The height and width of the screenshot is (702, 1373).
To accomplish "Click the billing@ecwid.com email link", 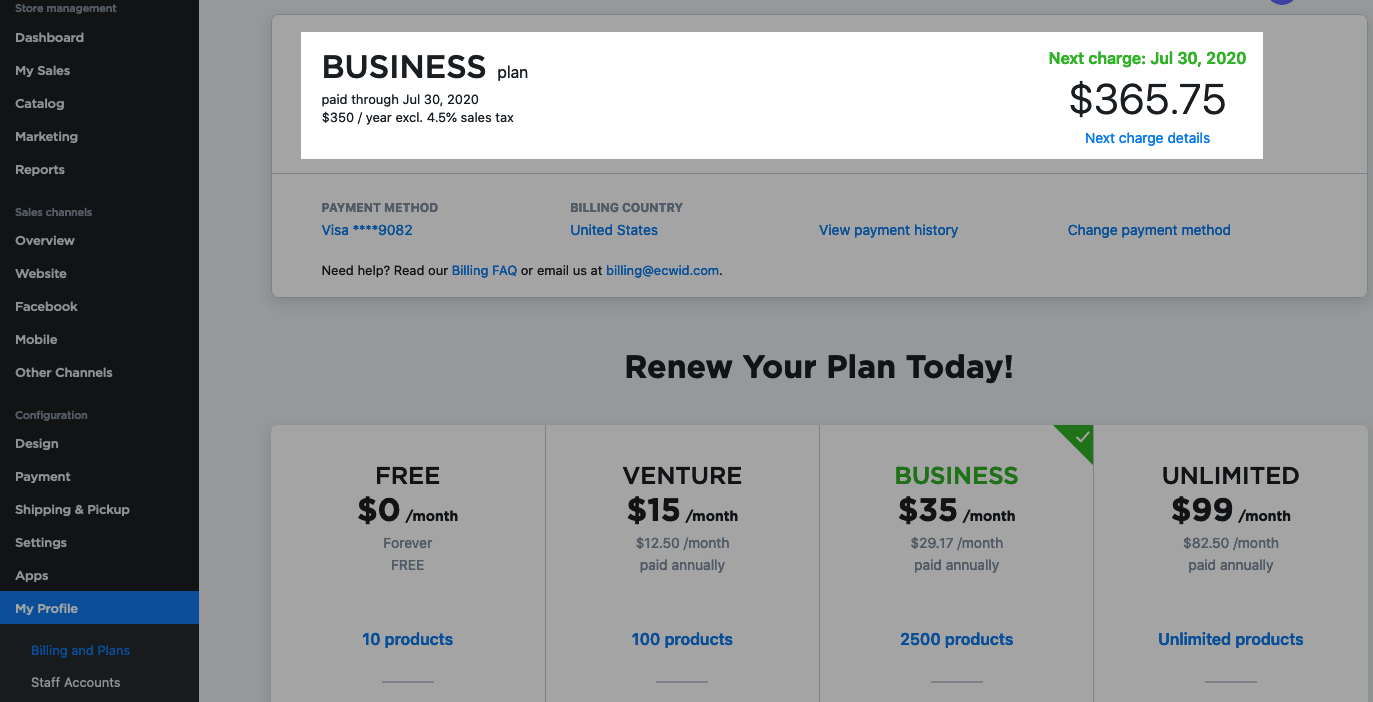I will [662, 271].
